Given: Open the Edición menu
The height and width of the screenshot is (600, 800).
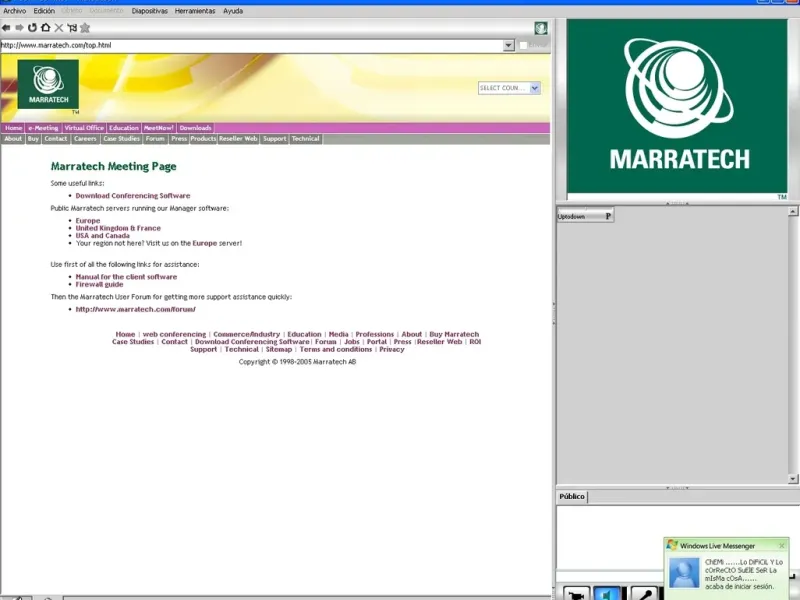Looking at the screenshot, I should pos(44,11).
